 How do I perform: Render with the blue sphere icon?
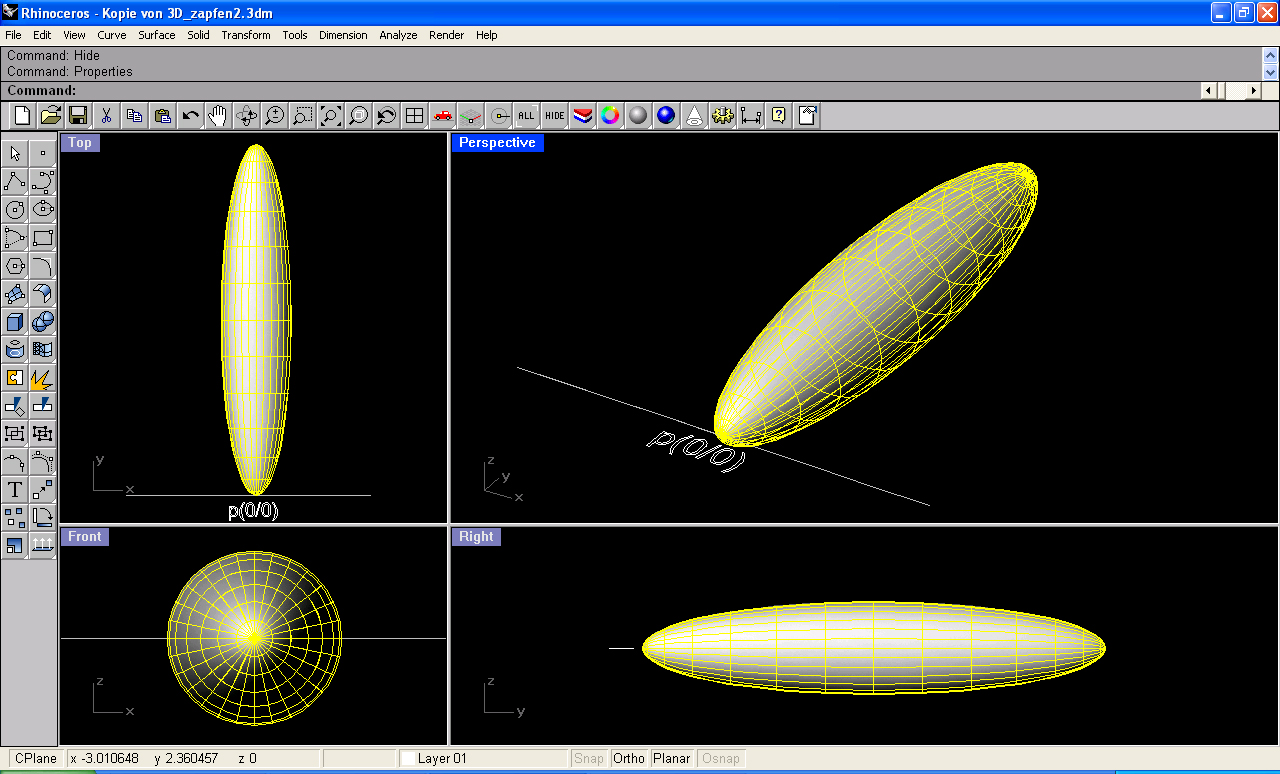[x=666, y=116]
